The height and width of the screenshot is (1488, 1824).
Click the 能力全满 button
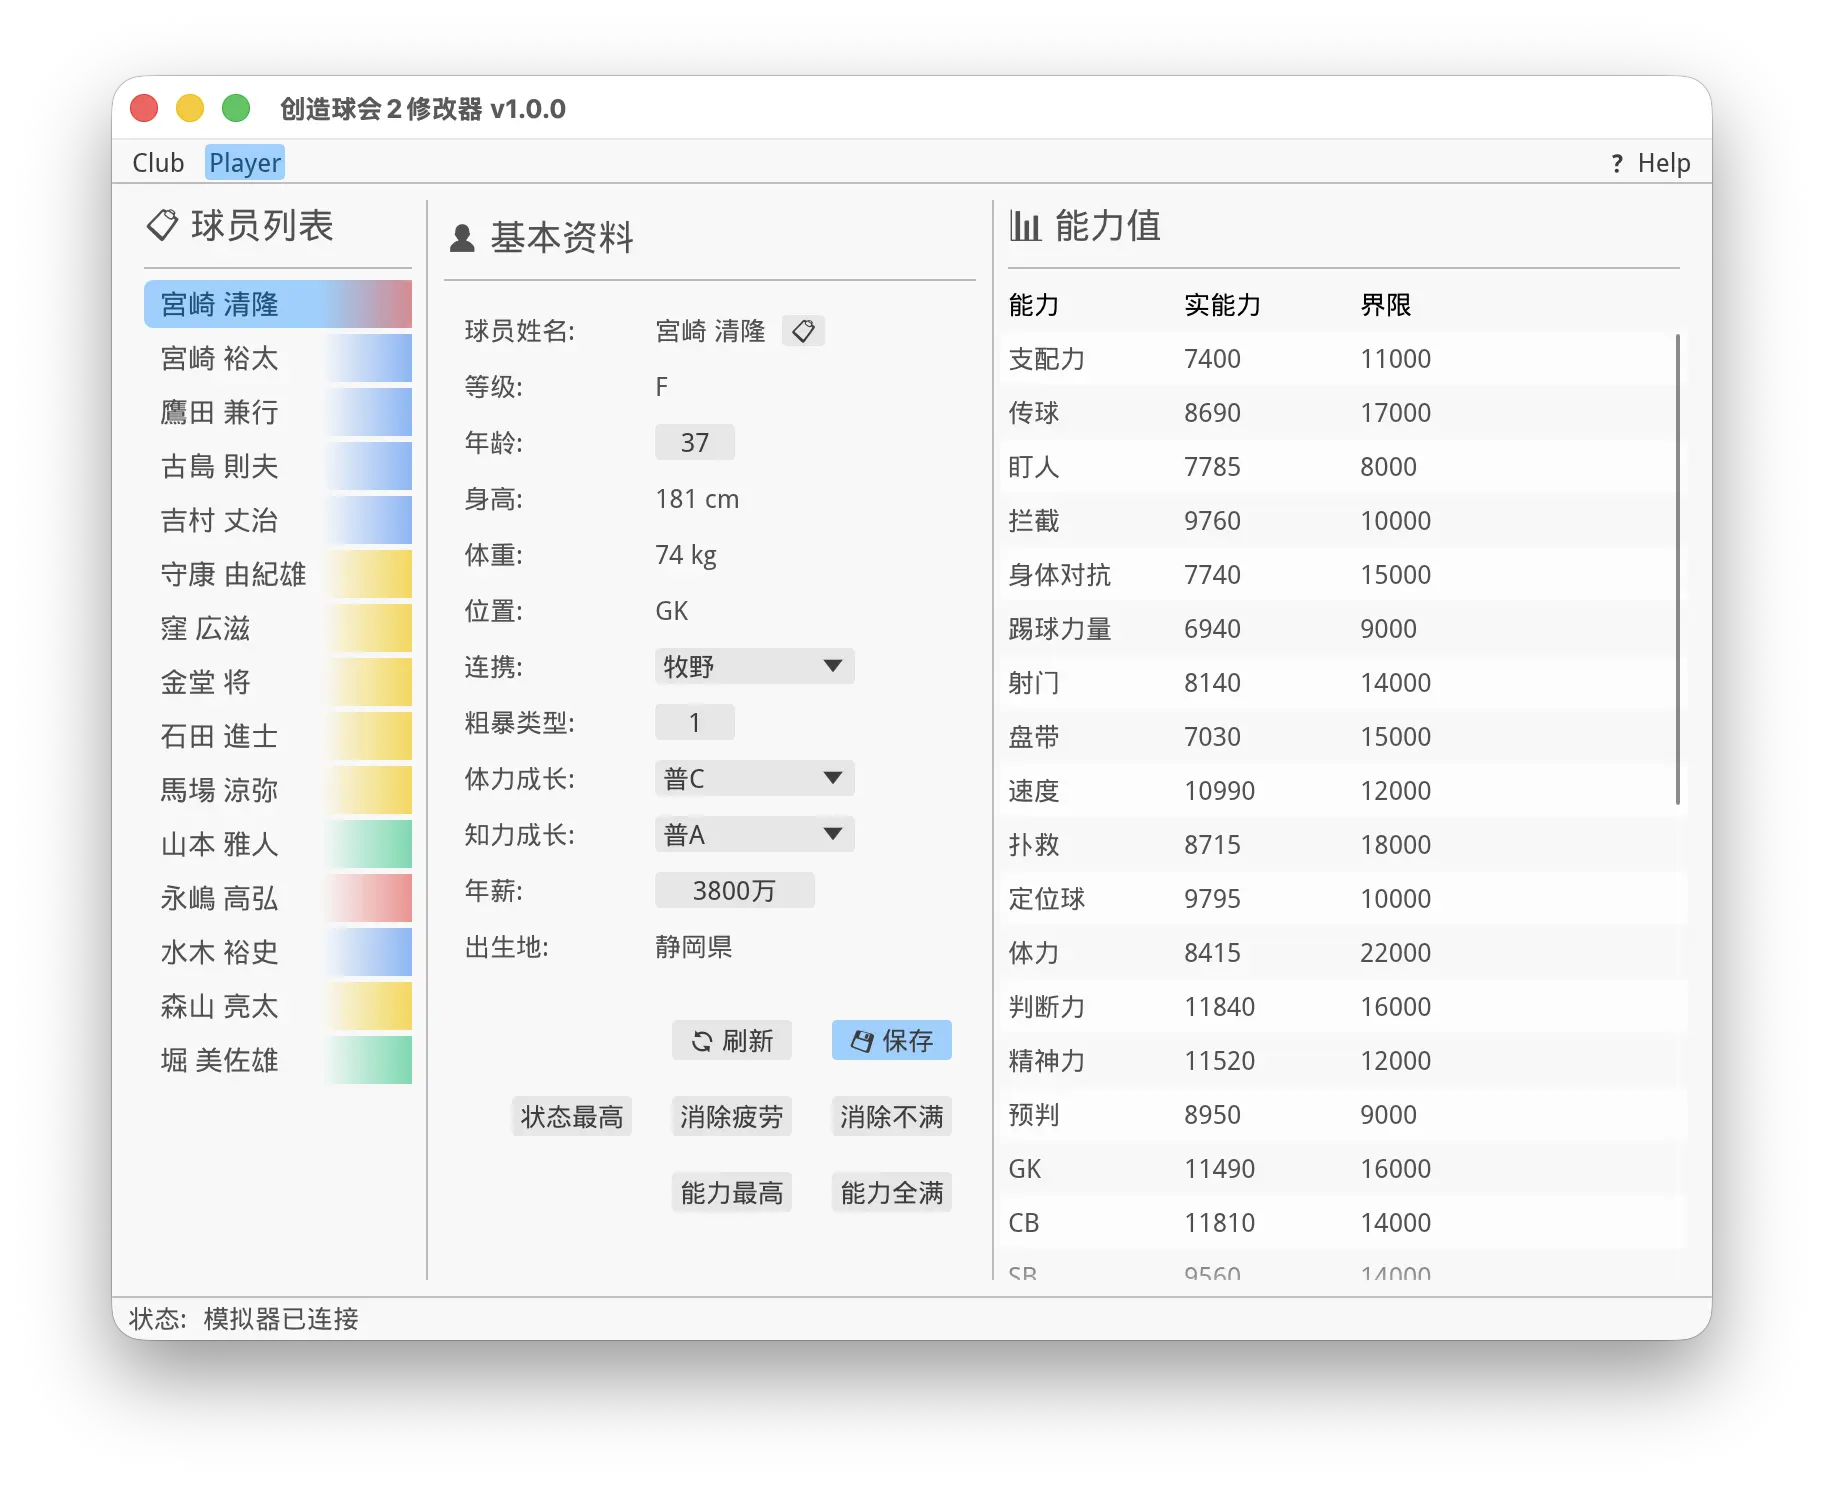click(x=892, y=1192)
